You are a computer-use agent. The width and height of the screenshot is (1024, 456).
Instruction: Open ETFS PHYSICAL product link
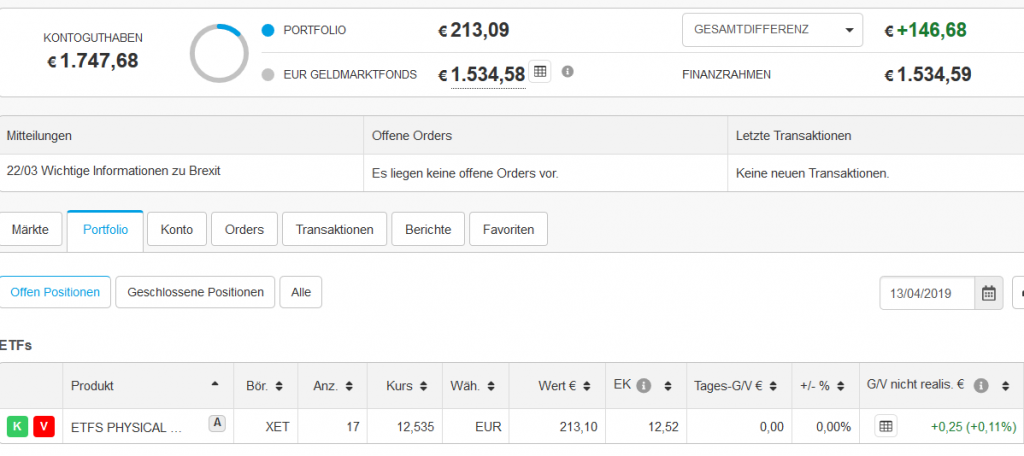pos(127,427)
